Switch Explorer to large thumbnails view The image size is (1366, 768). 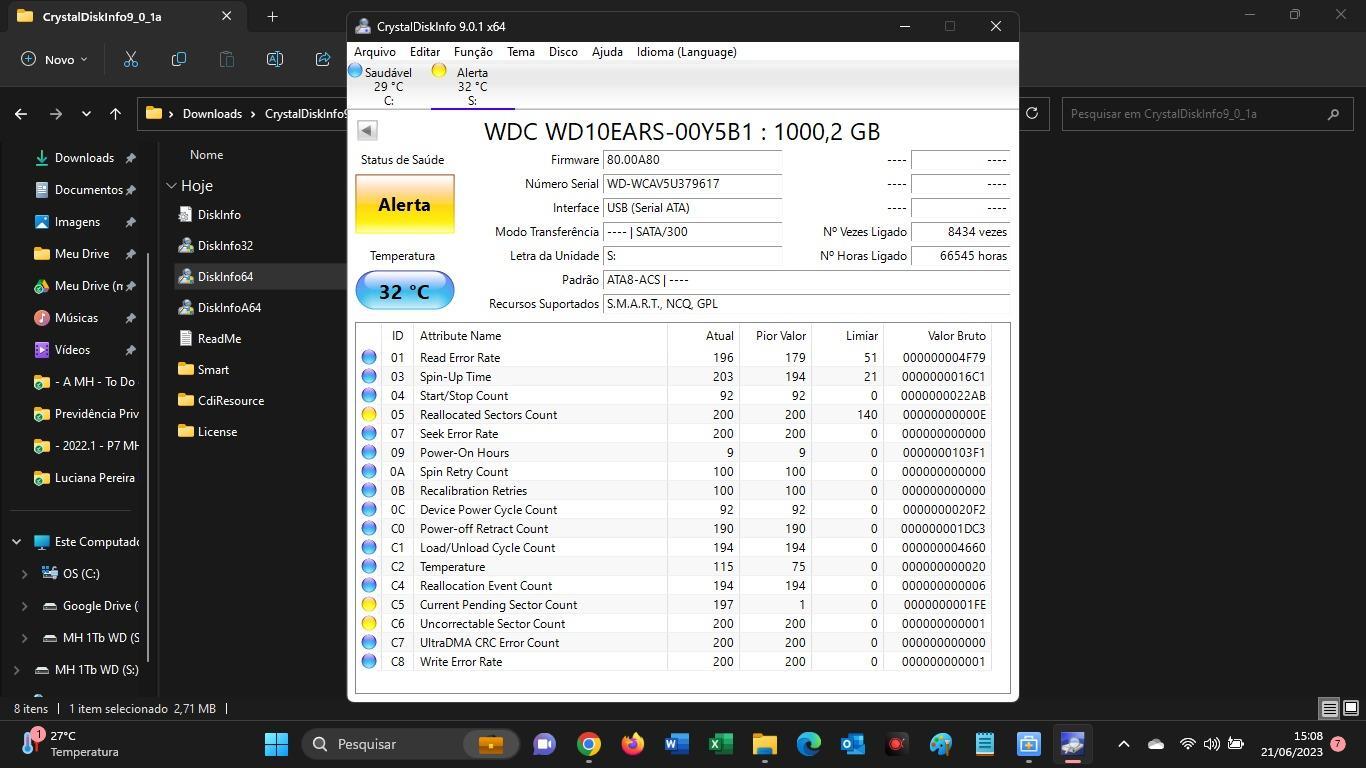1350,709
